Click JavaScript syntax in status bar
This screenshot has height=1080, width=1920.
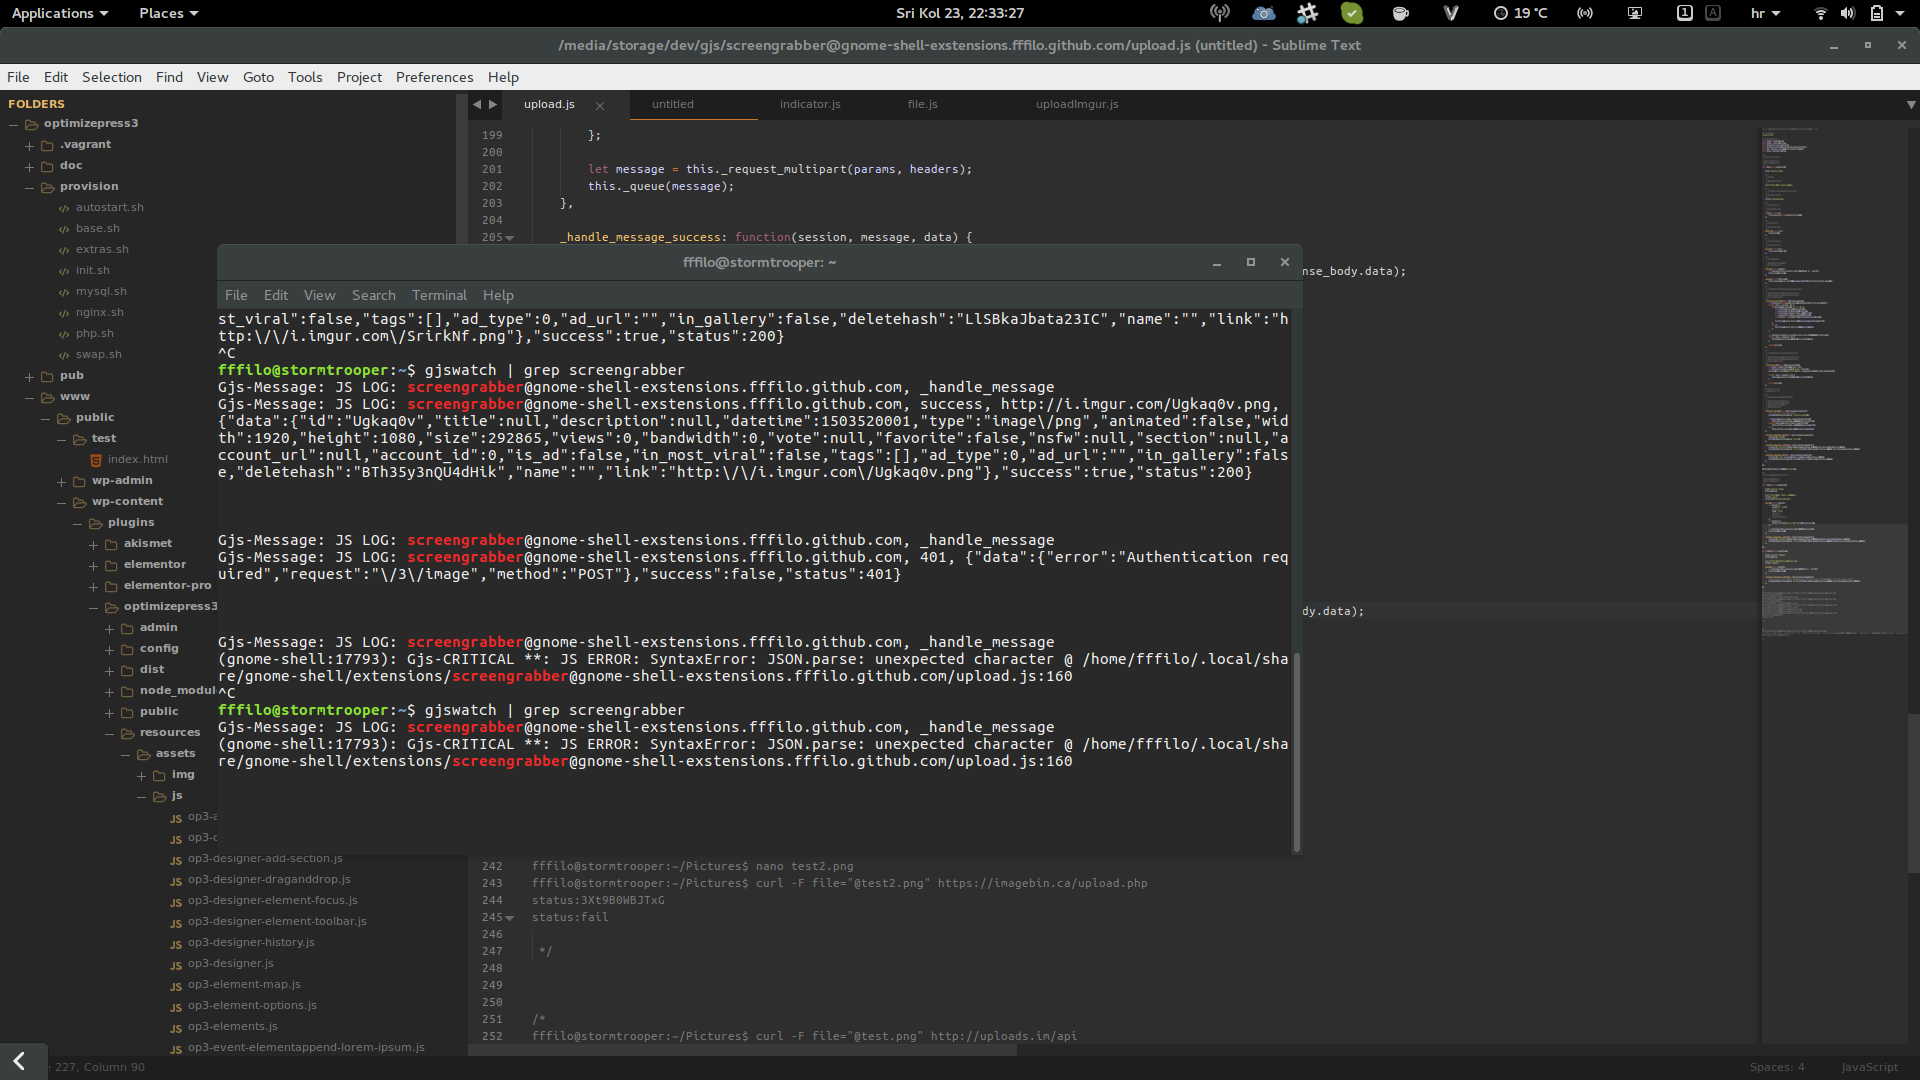coord(1869,1067)
